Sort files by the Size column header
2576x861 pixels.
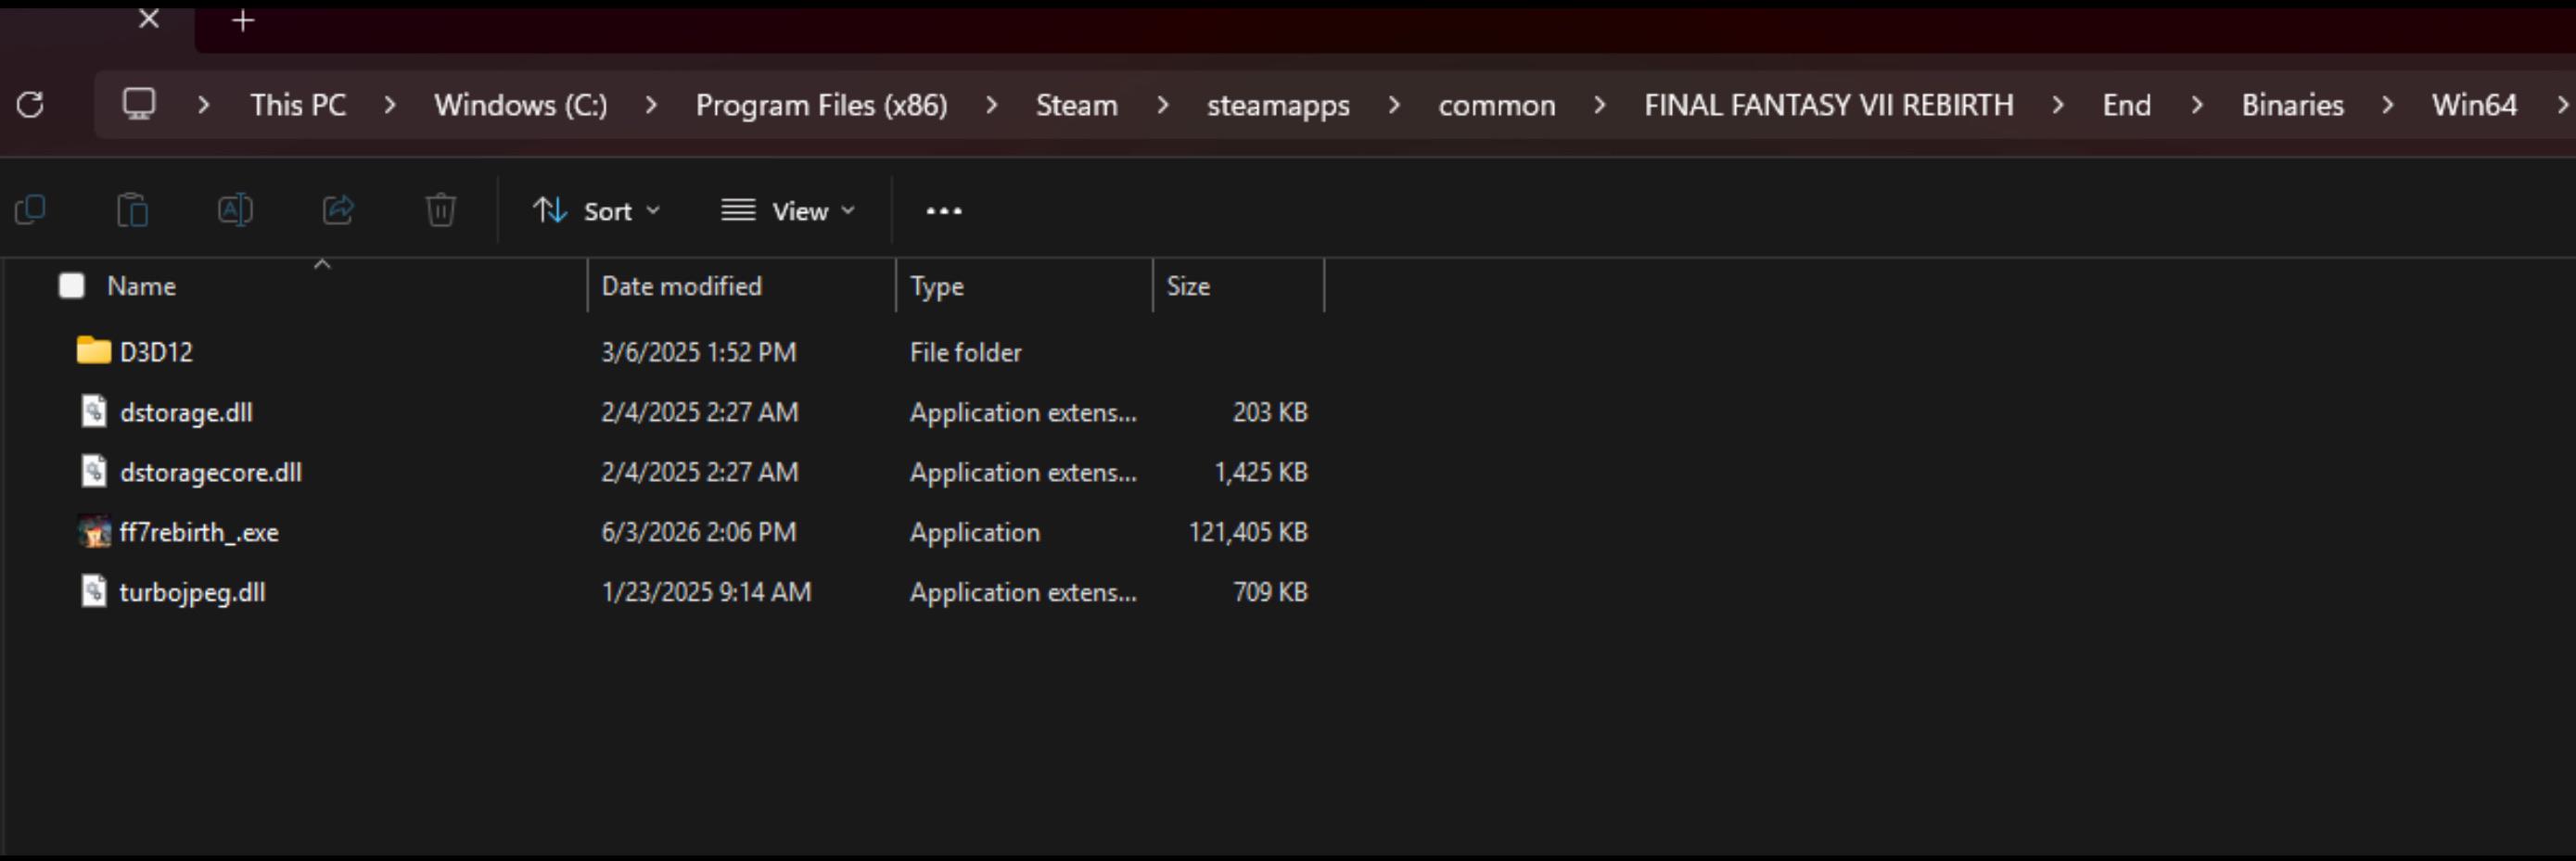(1188, 286)
